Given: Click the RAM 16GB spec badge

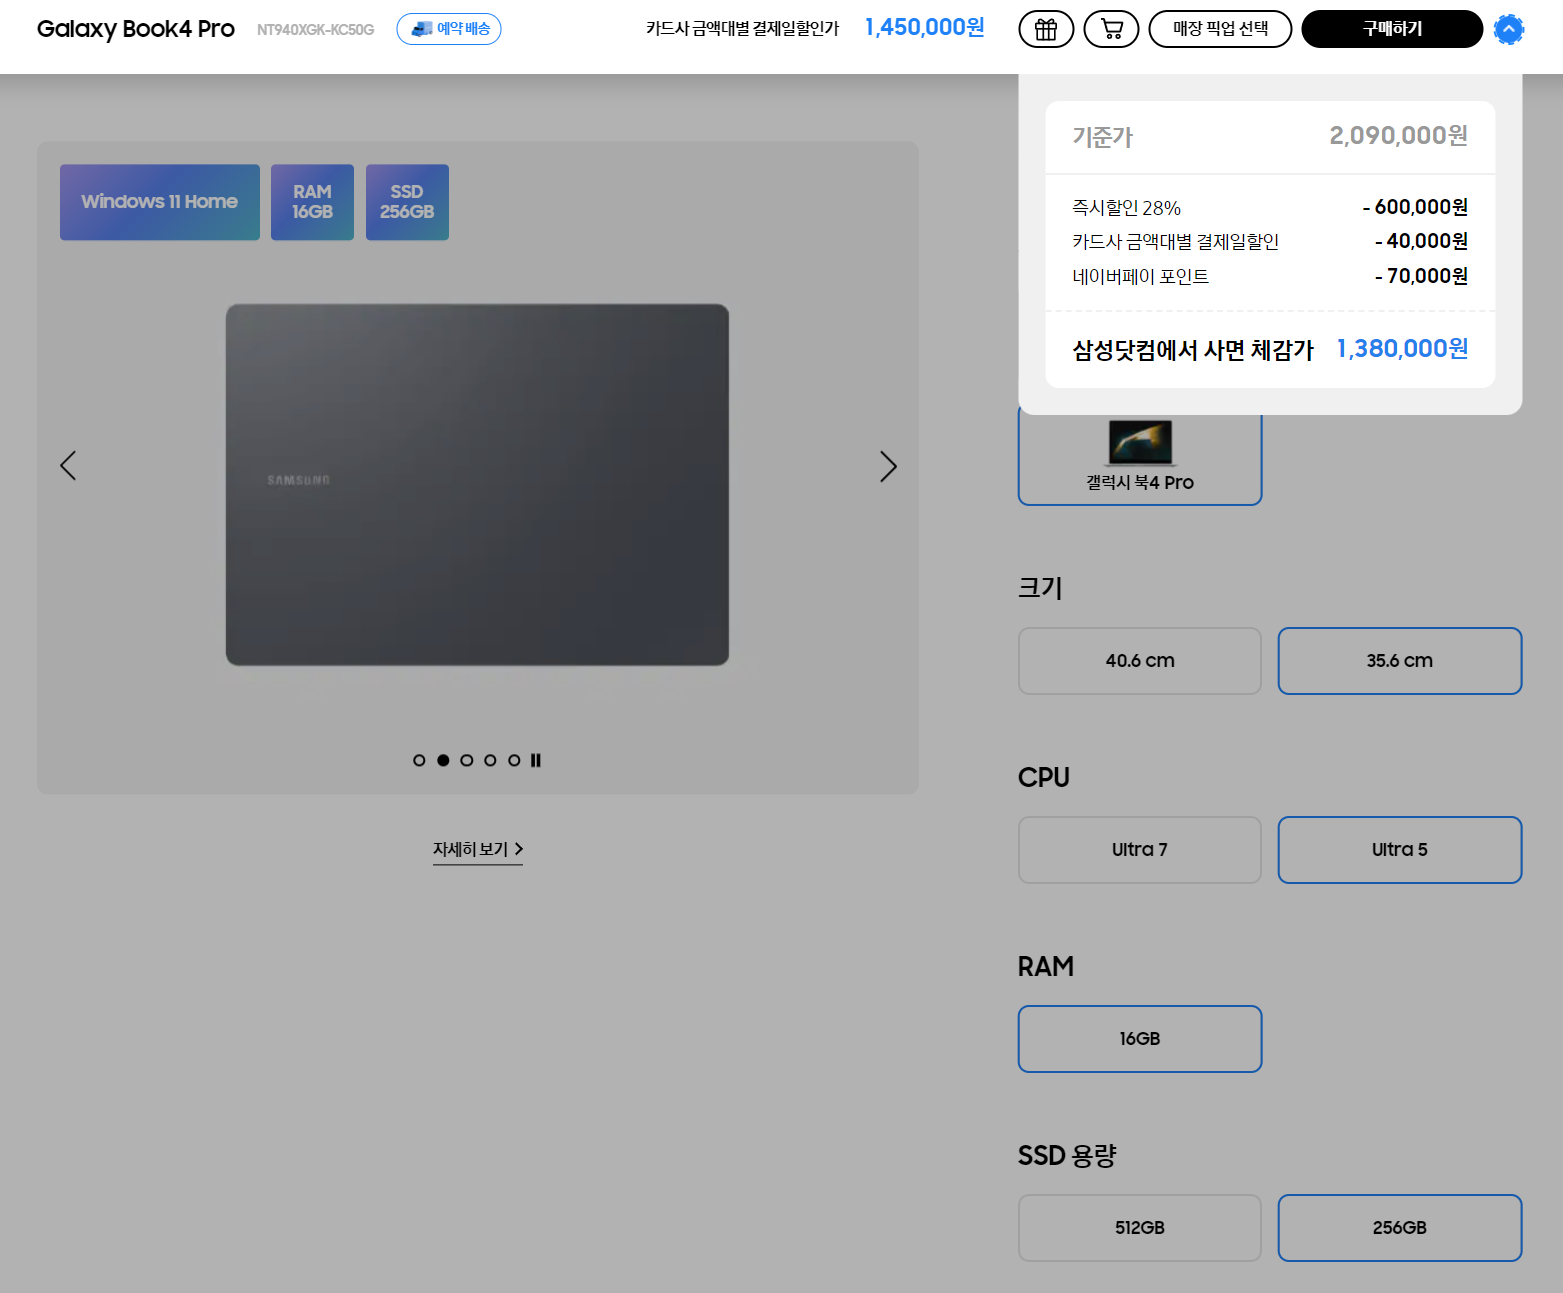Looking at the screenshot, I should tap(312, 202).
